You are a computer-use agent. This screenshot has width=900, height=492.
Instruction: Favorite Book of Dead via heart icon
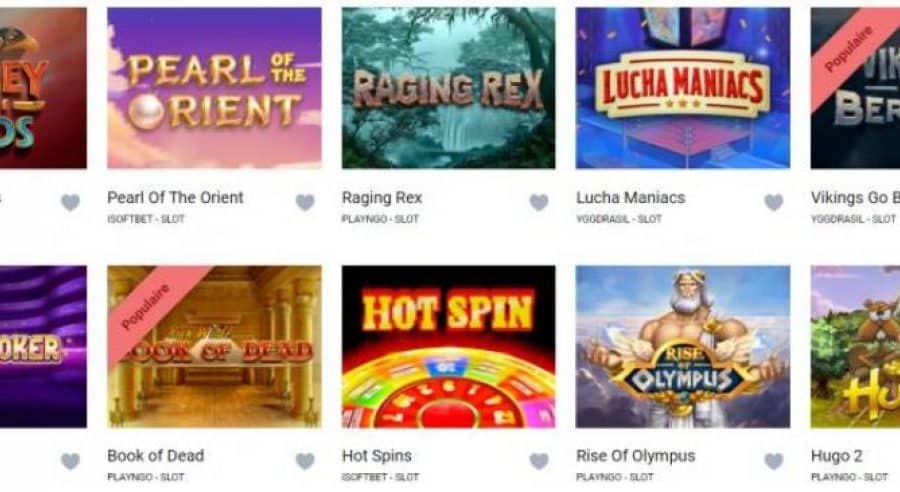pos(305,460)
